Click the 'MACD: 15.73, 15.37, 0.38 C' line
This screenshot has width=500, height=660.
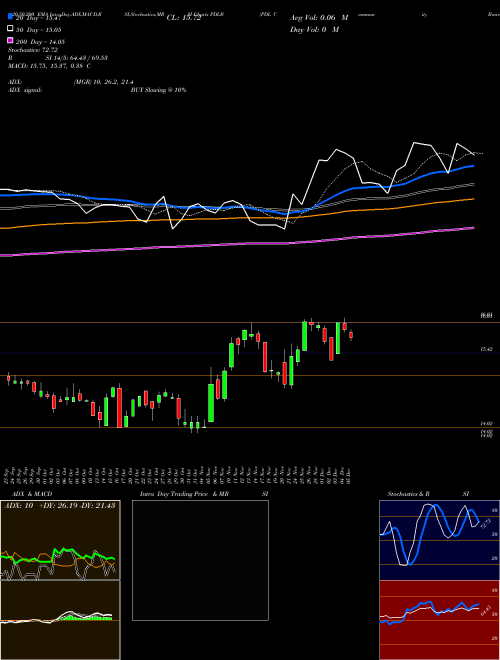(x=50, y=66)
